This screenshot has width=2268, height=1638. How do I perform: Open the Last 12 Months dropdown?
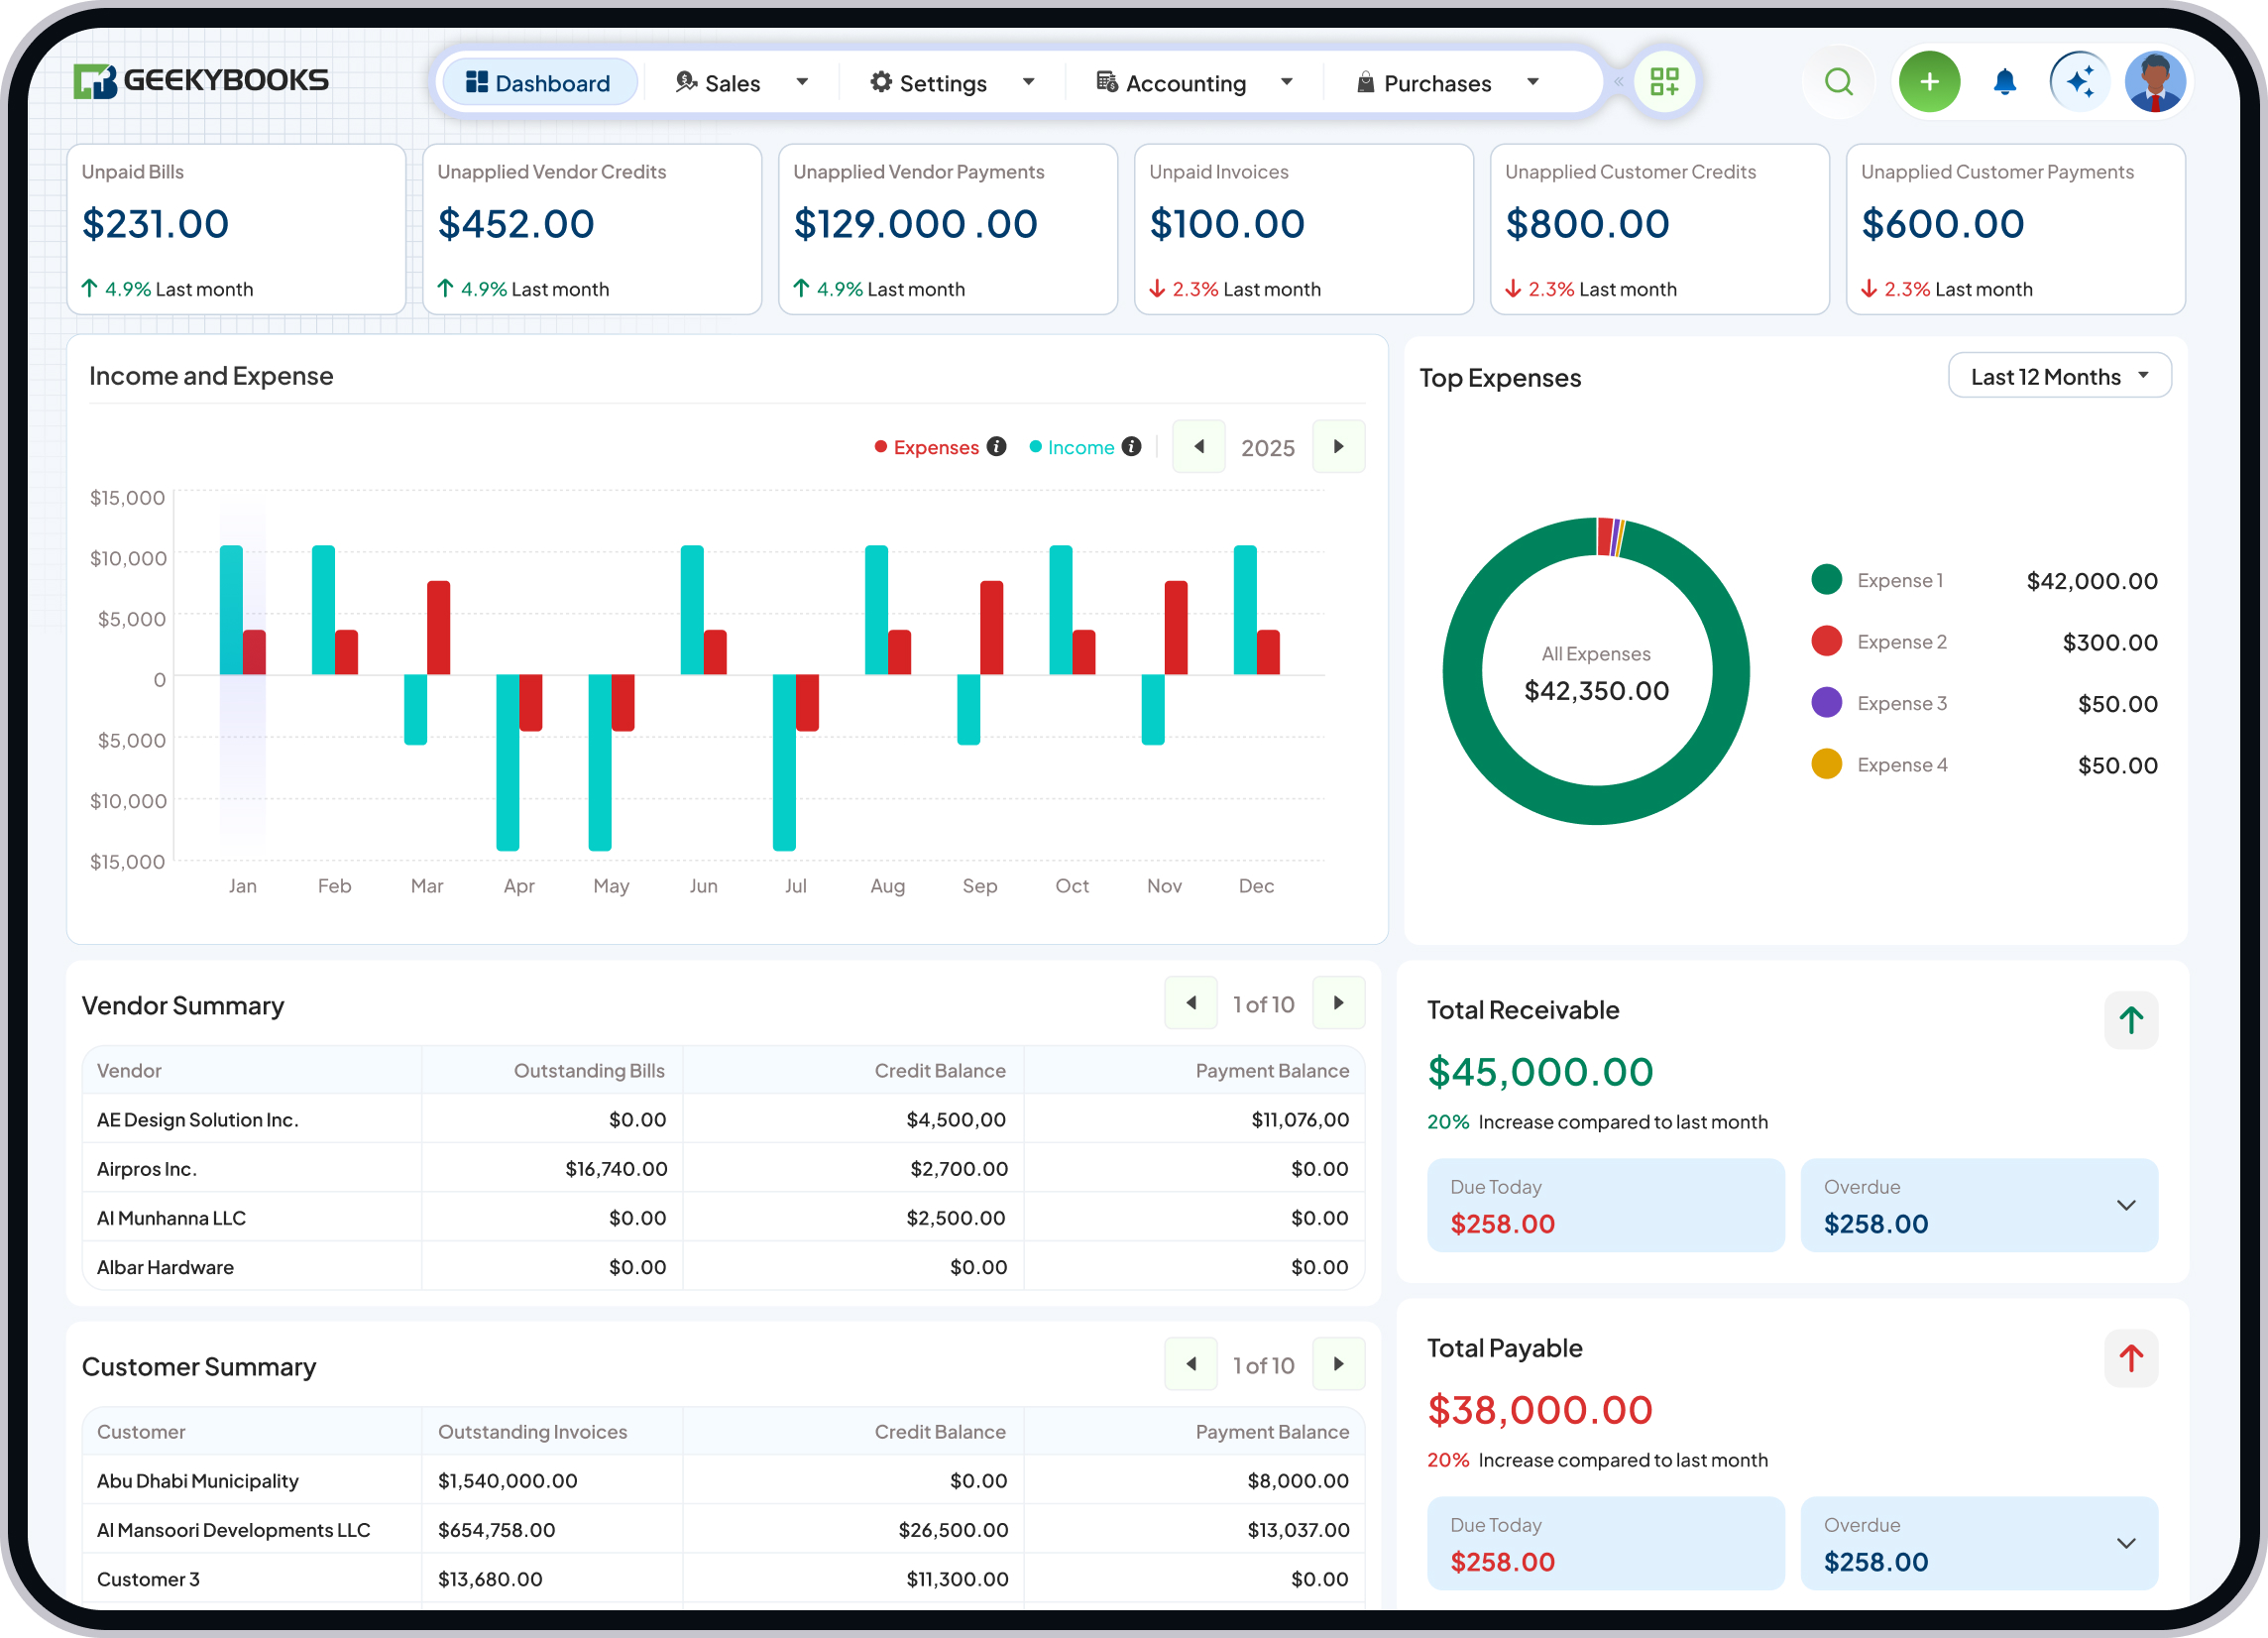[2059, 376]
